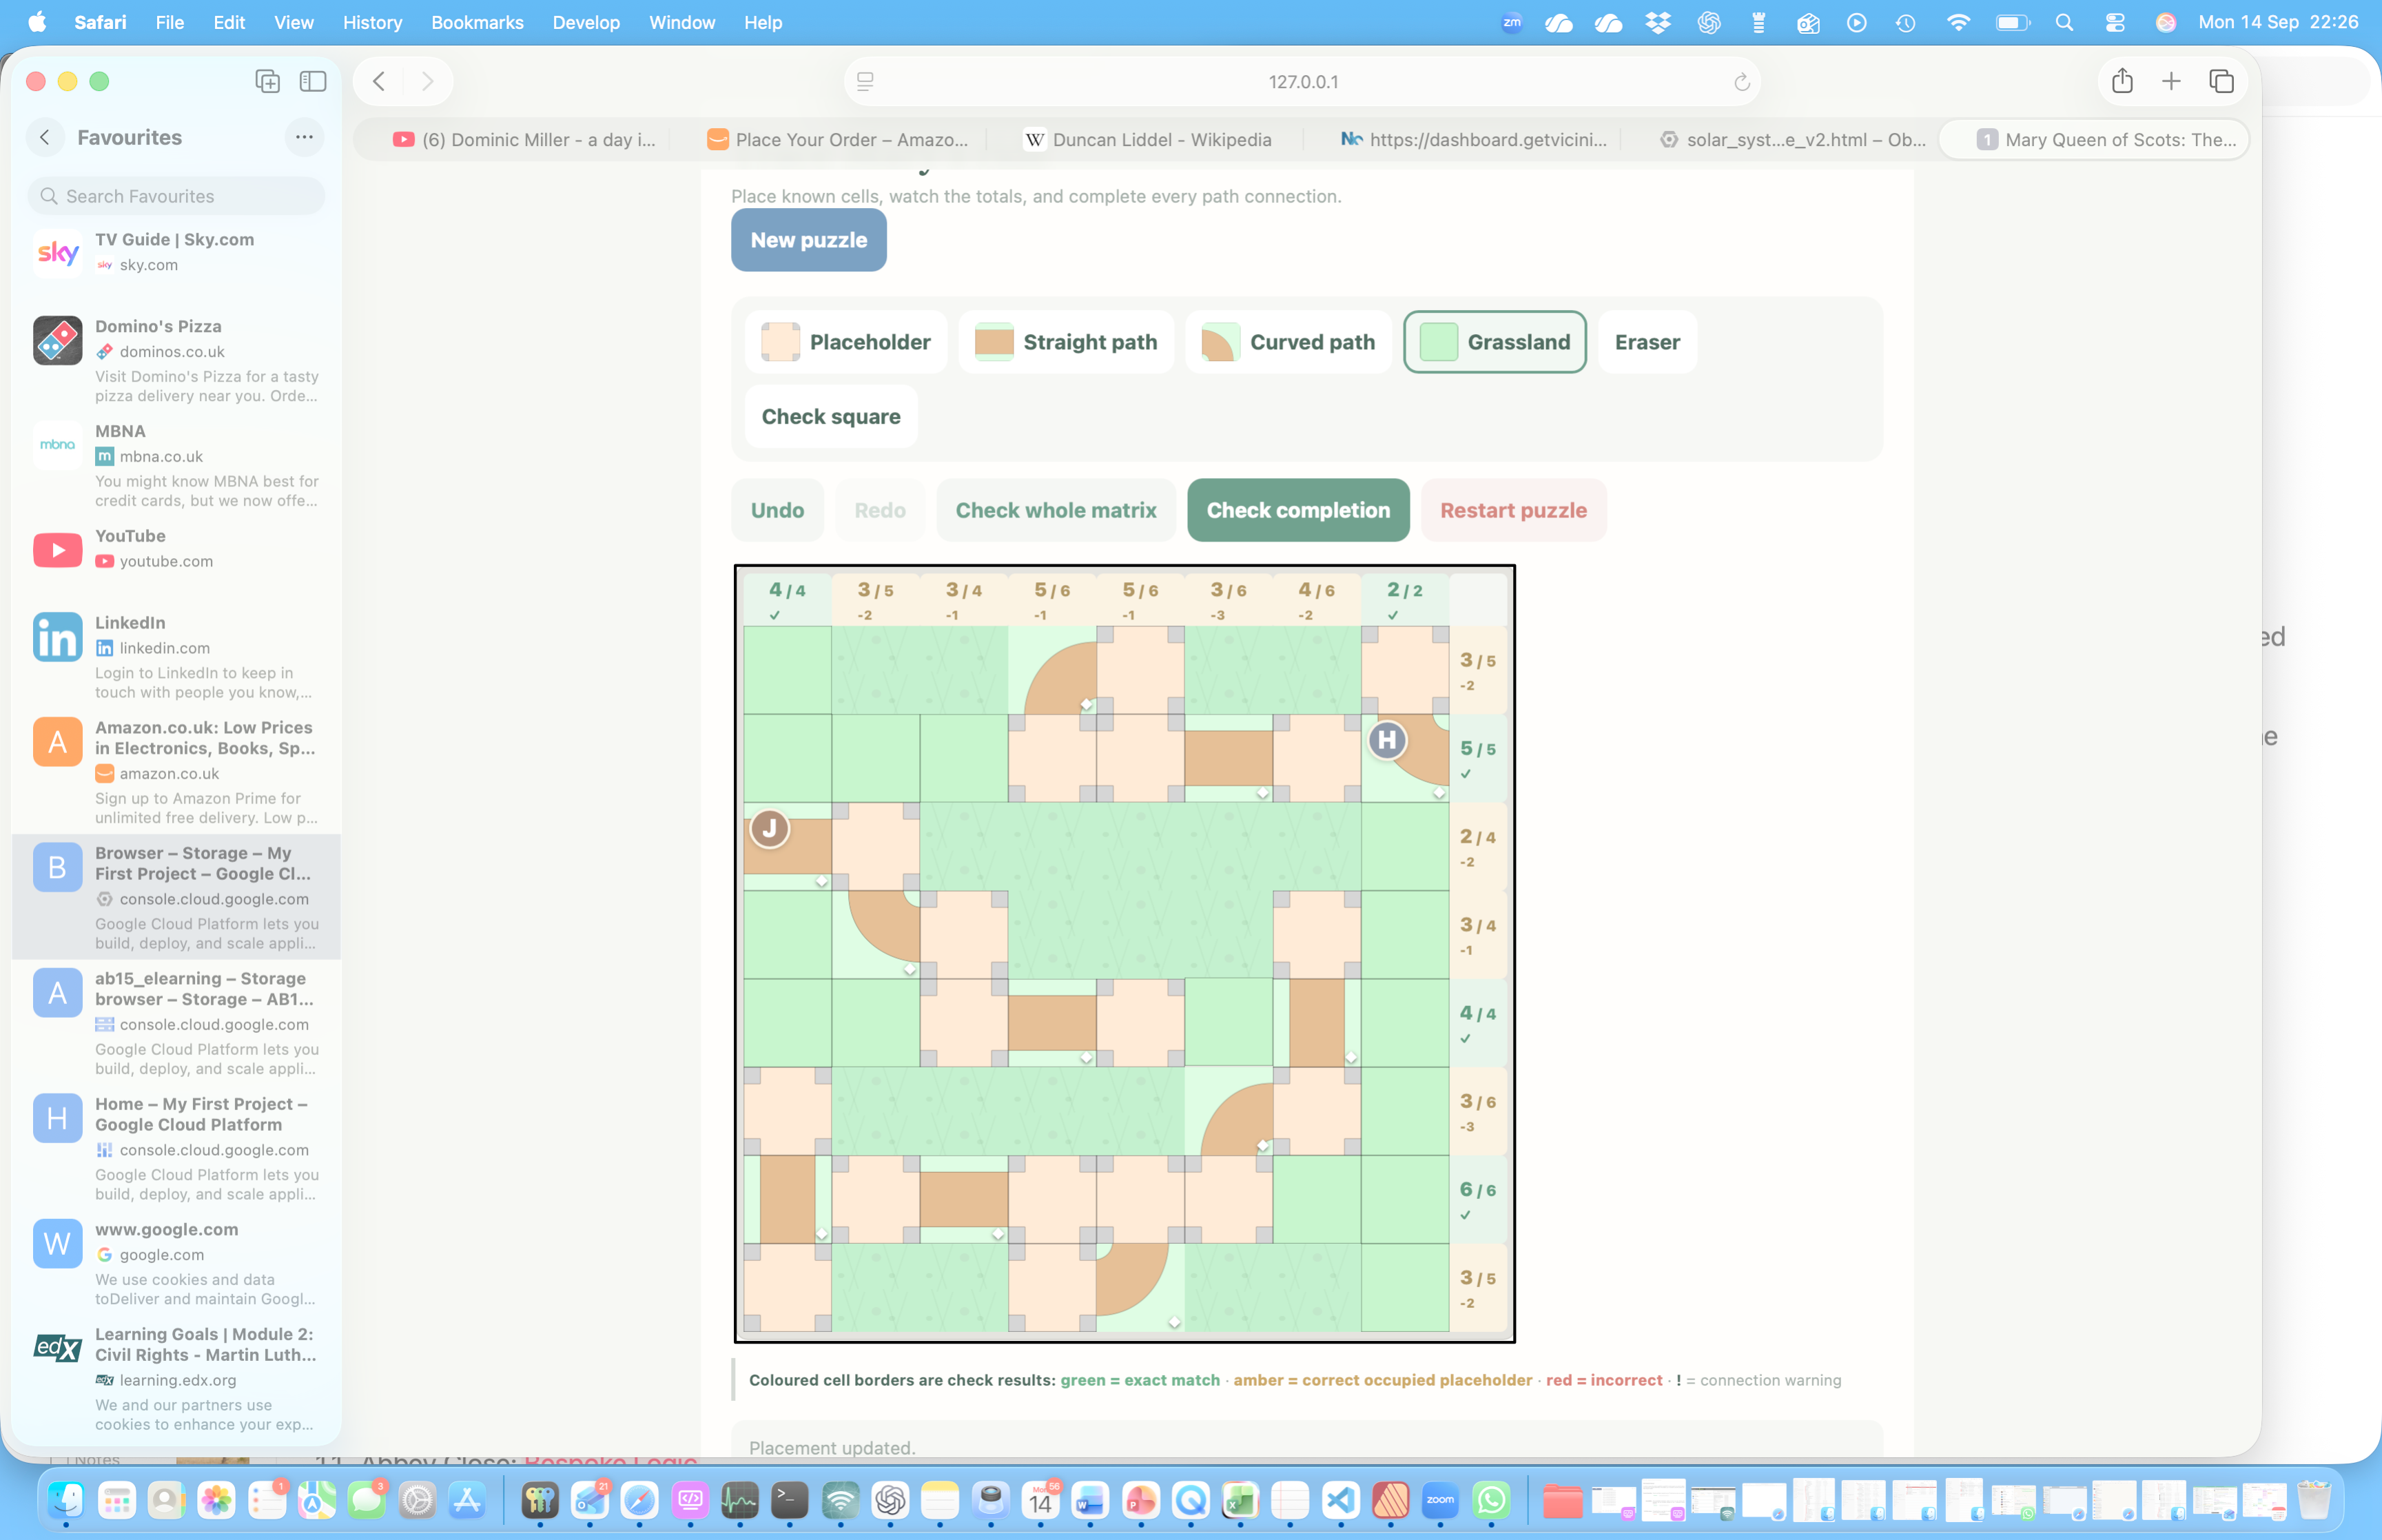Screen dimensions: 2382x1540
Task: Click the 6/6 row total
Action: [x=1478, y=1199]
